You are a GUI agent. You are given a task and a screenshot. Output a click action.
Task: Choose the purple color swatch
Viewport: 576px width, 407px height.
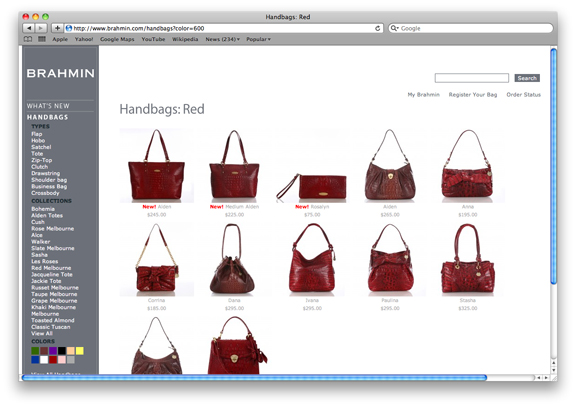click(x=53, y=351)
